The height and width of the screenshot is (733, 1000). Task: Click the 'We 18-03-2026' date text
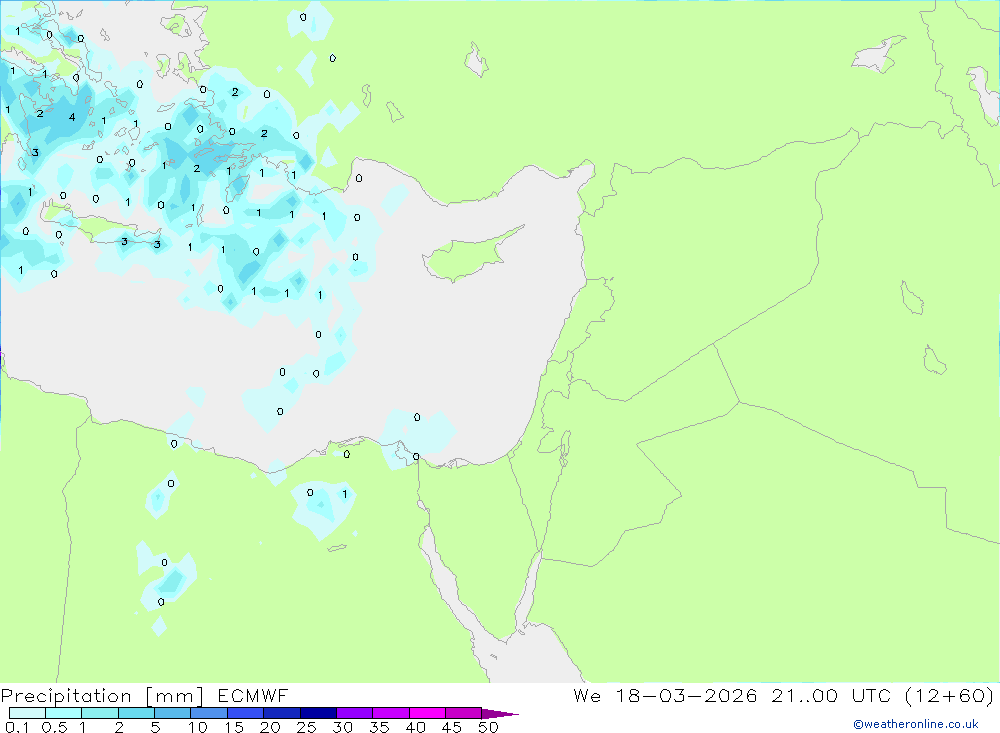click(665, 695)
